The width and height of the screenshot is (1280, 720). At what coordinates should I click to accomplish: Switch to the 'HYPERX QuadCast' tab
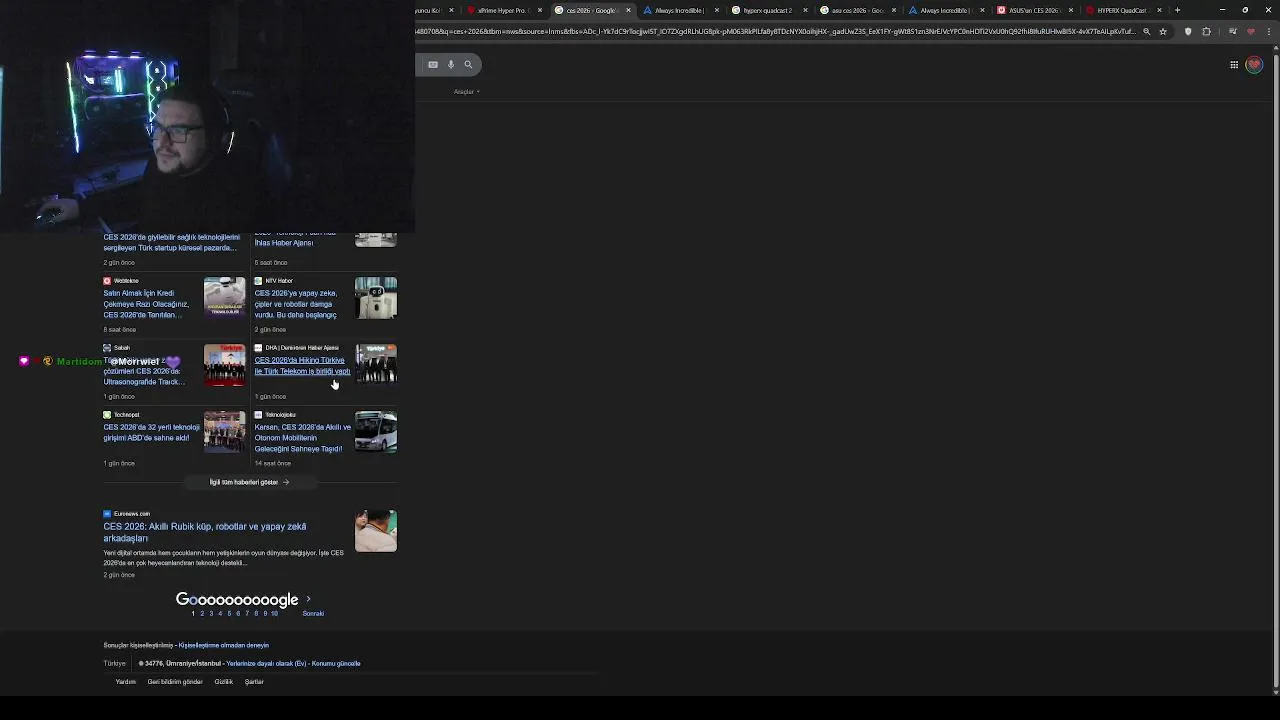coord(1121,10)
